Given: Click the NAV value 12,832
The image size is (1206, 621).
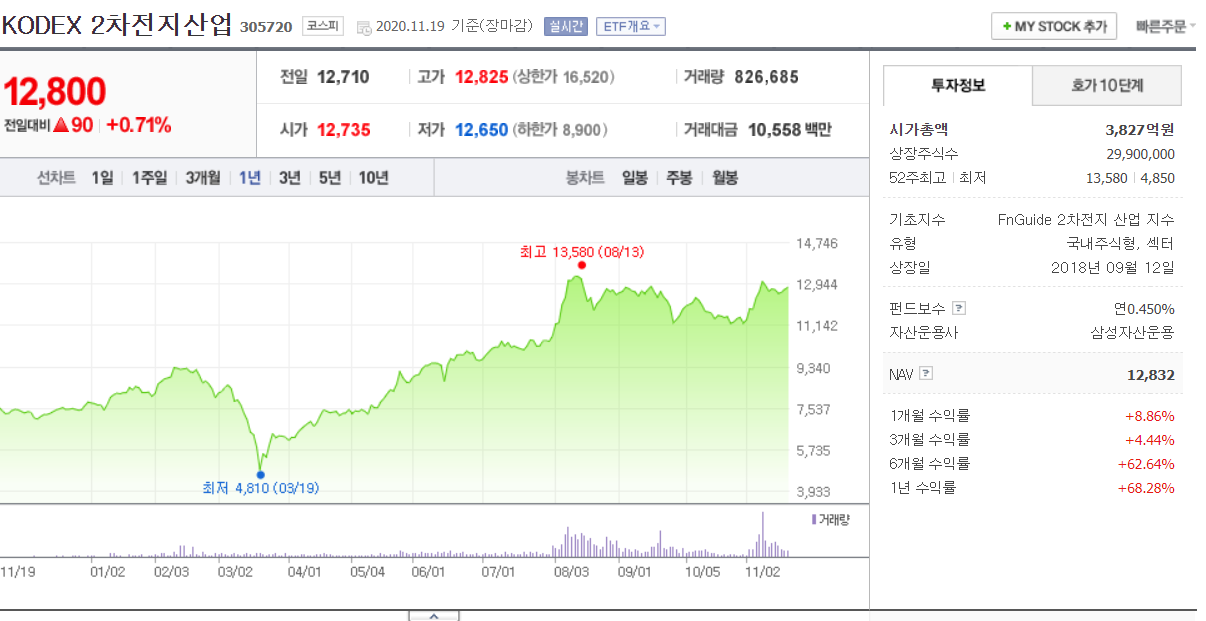Looking at the screenshot, I should point(1151,375).
